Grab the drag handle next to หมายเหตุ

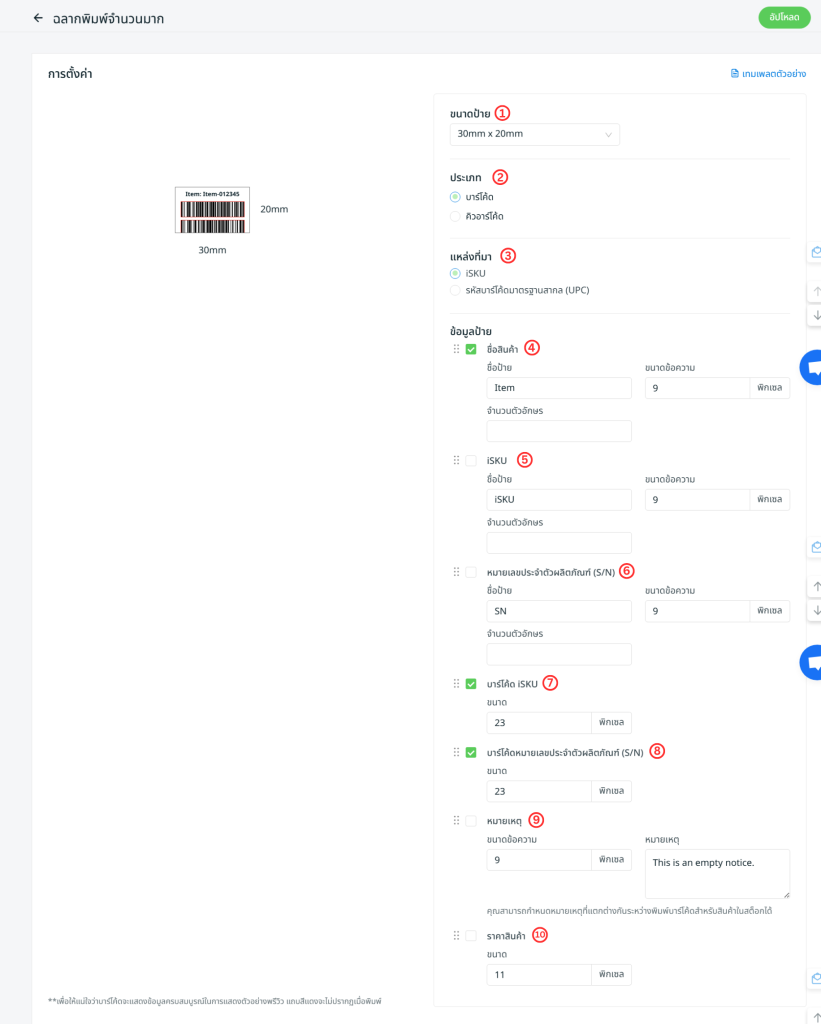456,821
